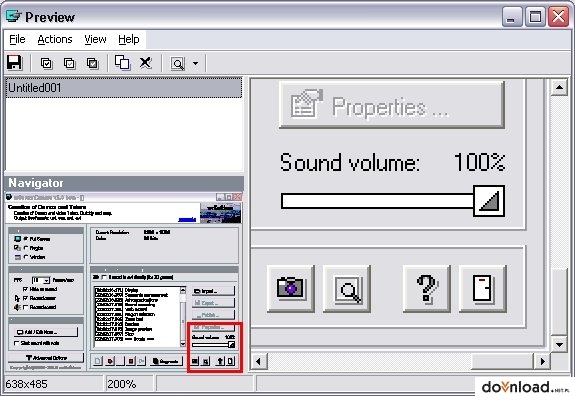Image resolution: width=575 pixels, height=396 pixels.
Task: Open the Actions menu
Action: tap(55, 39)
